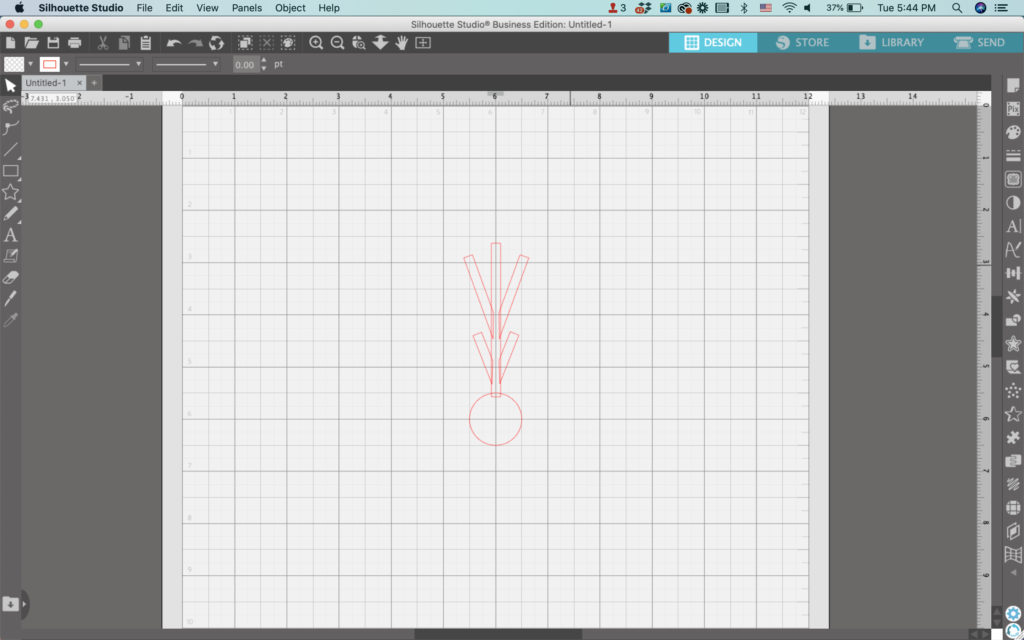Fit the page to window
Image resolution: width=1024 pixels, height=640 pixels.
click(x=423, y=43)
